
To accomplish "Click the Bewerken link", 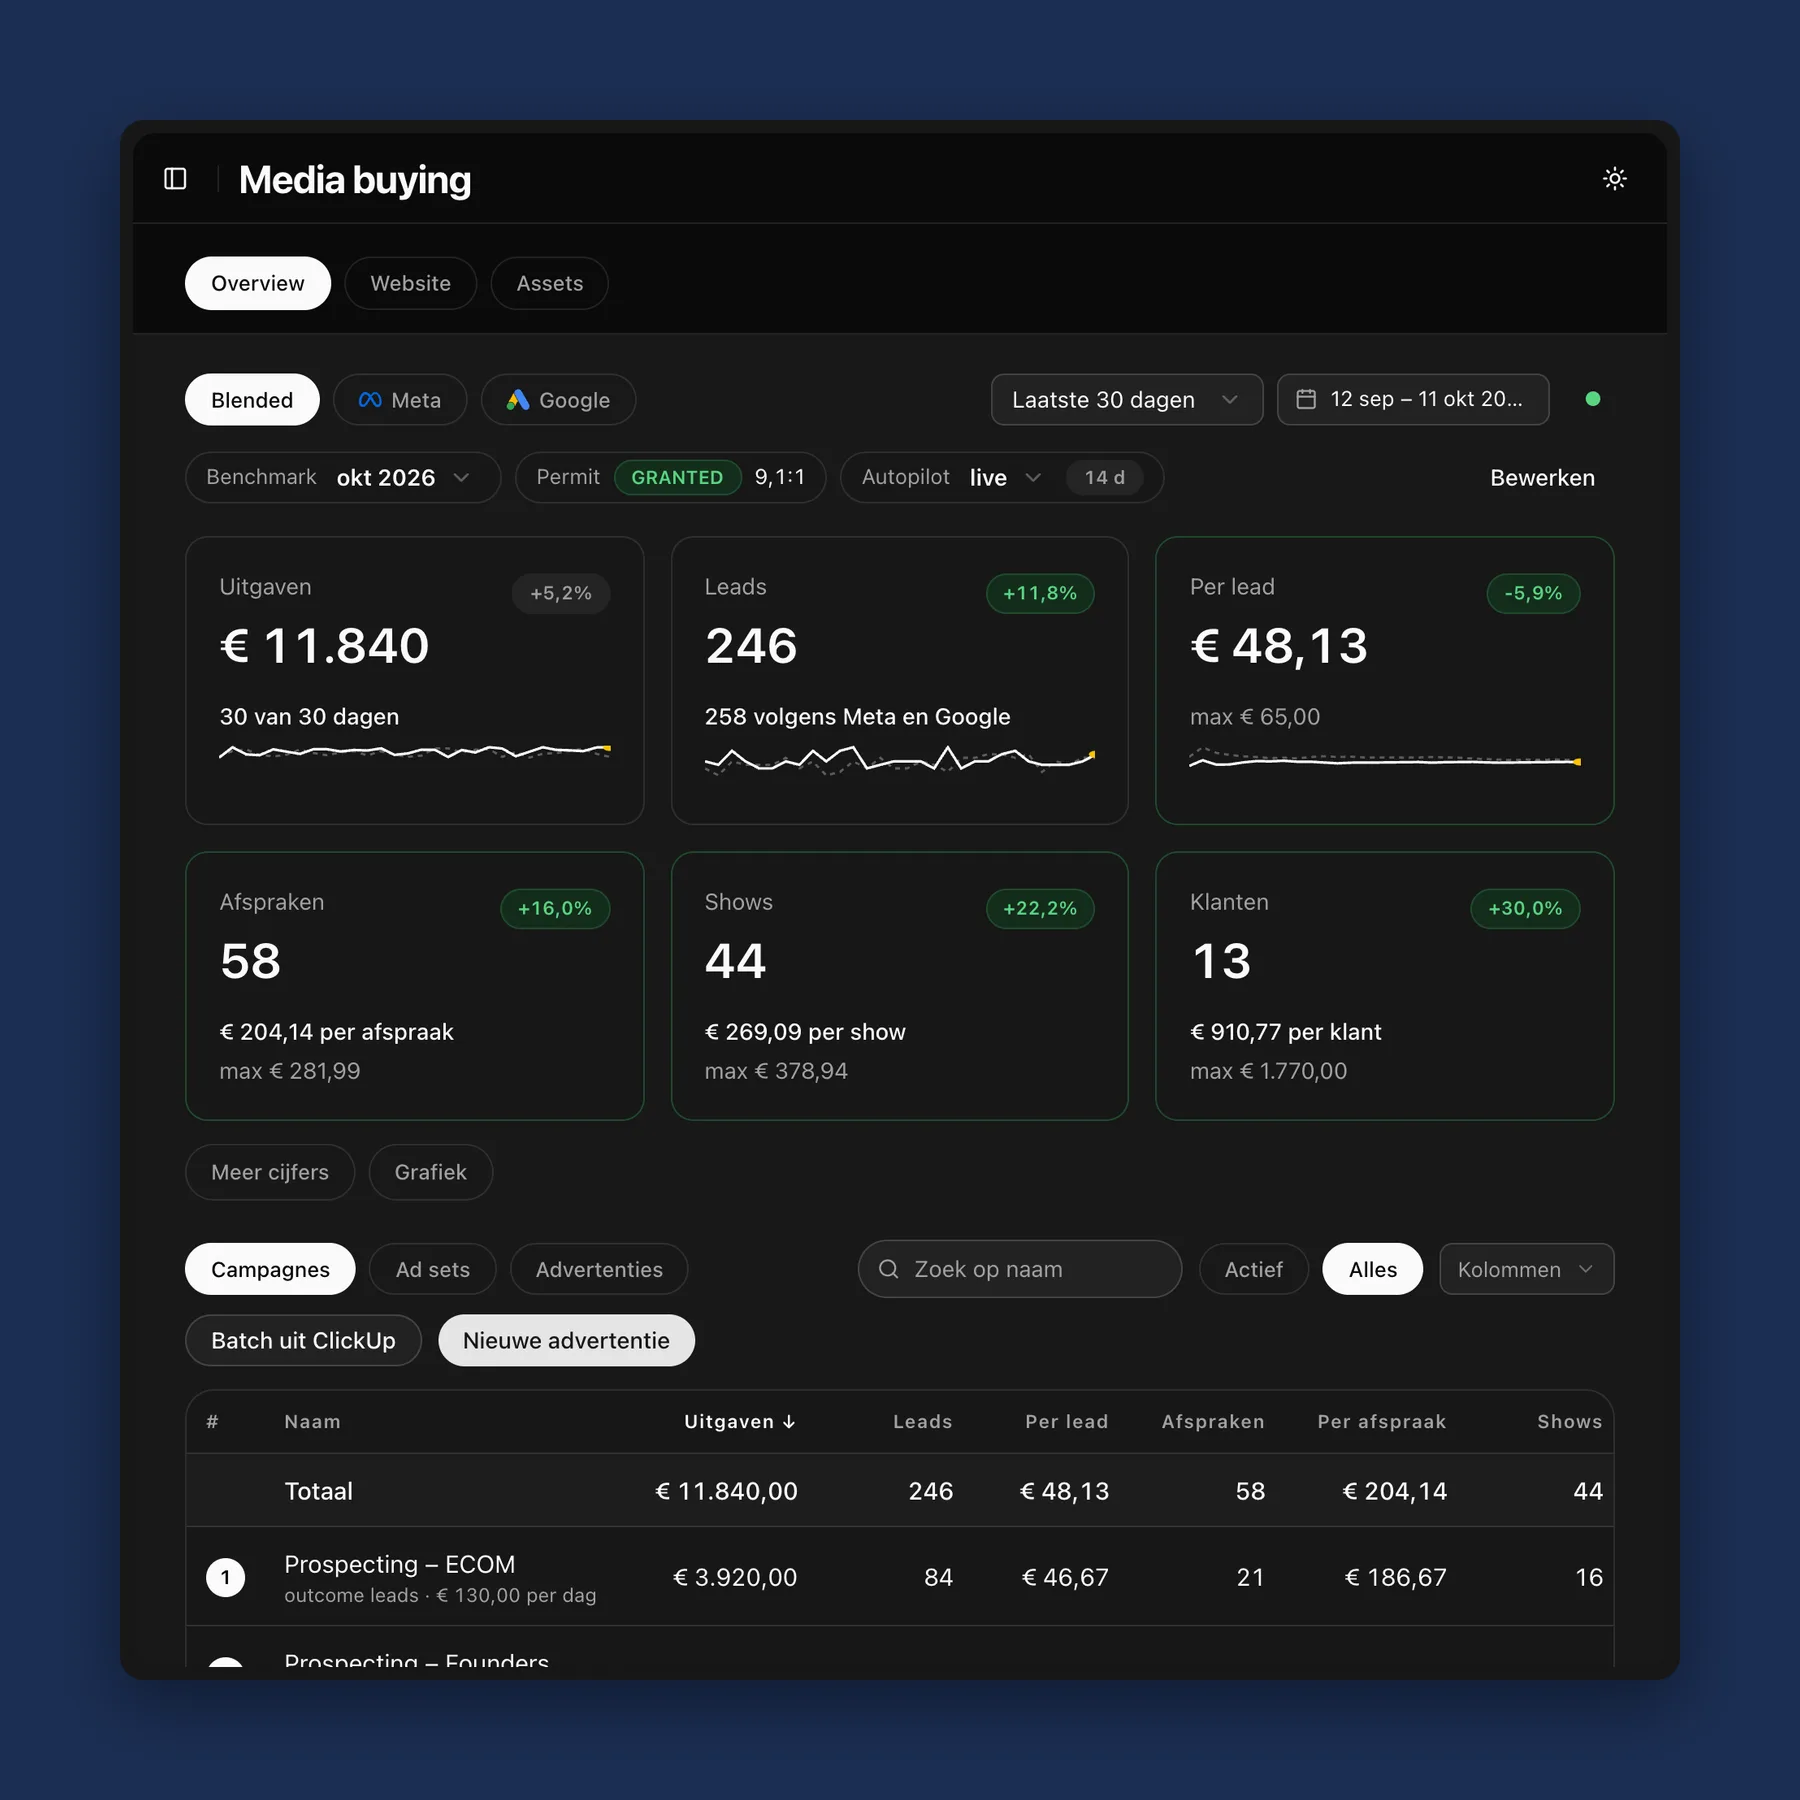I will point(1542,478).
